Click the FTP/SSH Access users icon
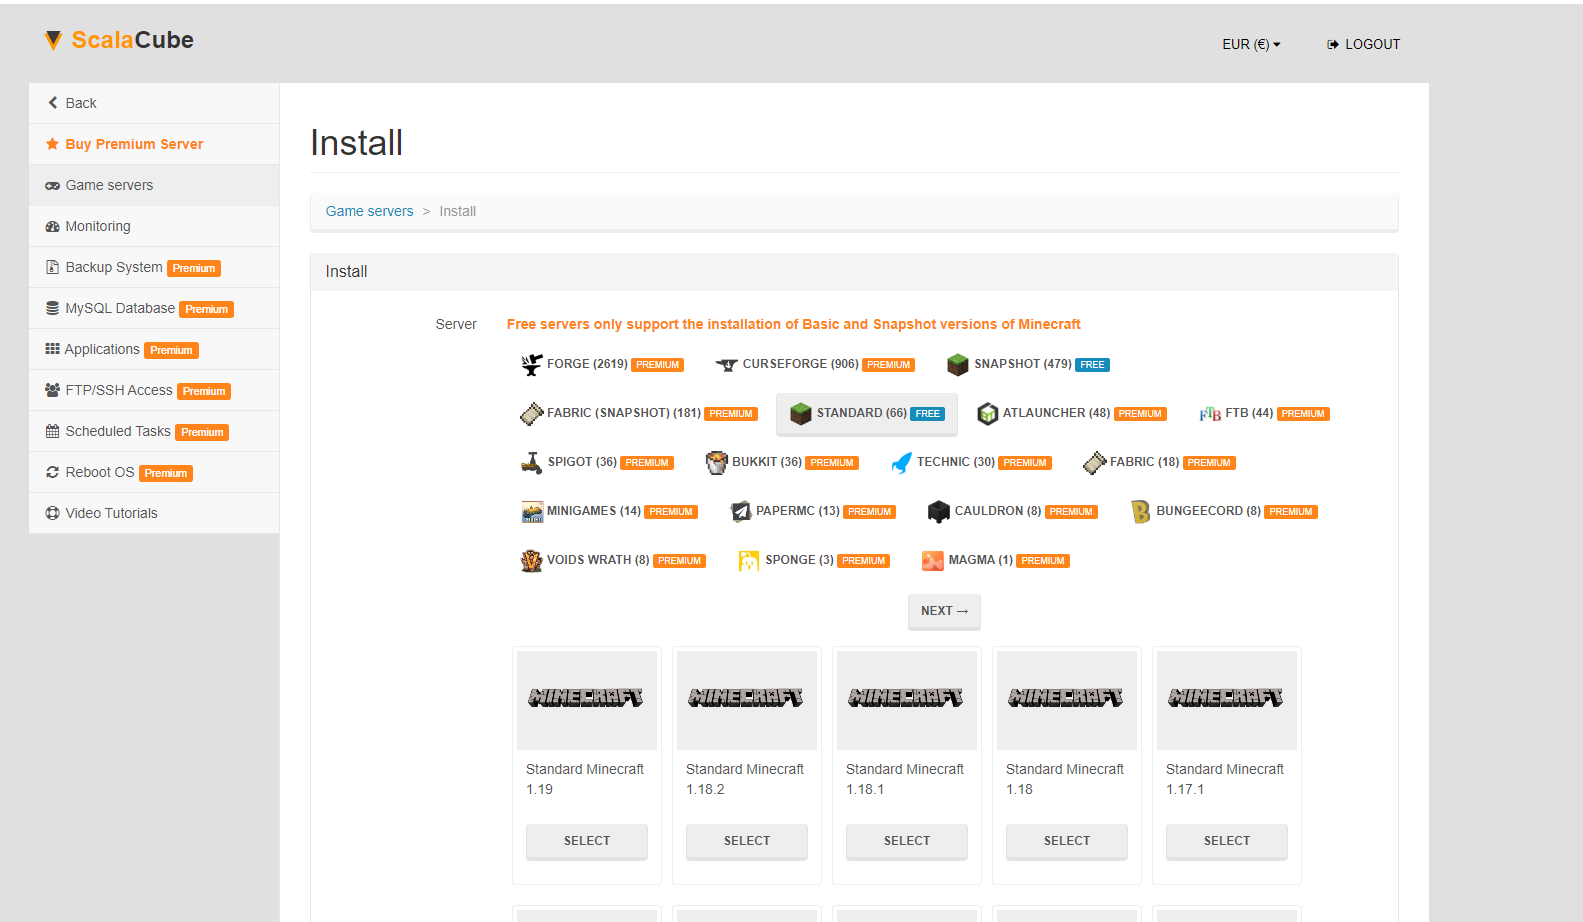1583x922 pixels. tap(53, 390)
